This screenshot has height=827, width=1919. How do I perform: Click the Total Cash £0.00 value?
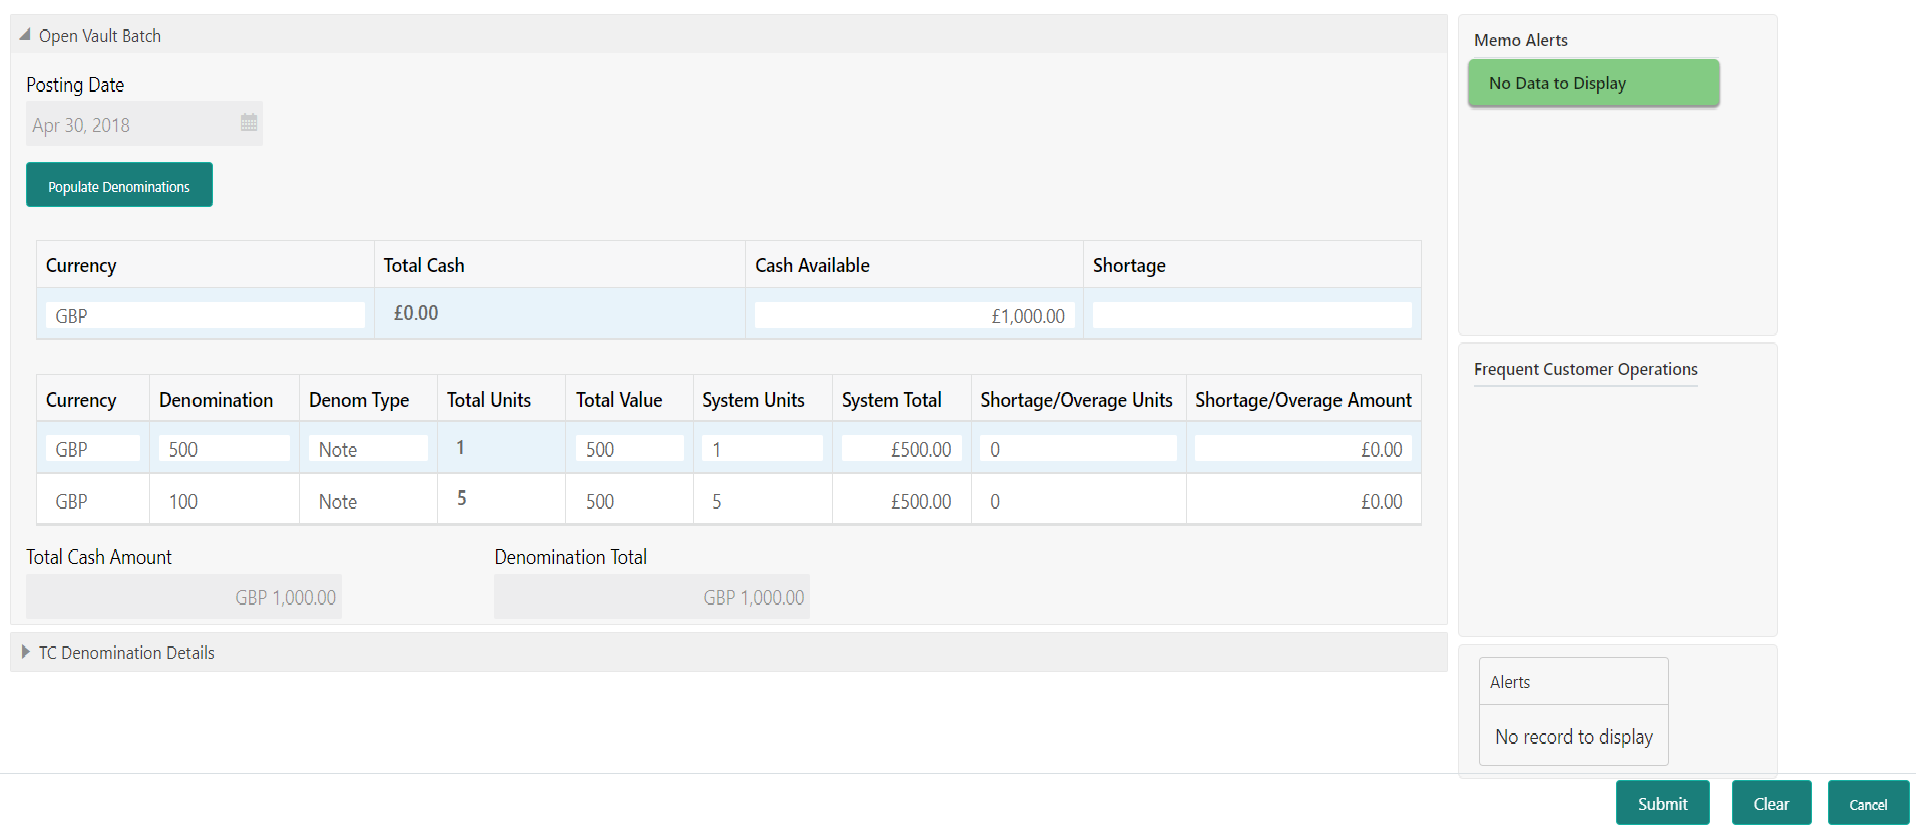click(x=416, y=313)
